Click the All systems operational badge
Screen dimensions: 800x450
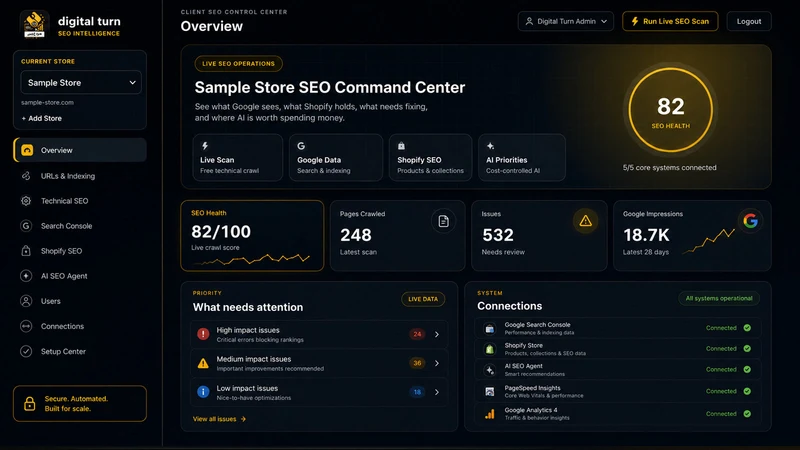[719, 298]
